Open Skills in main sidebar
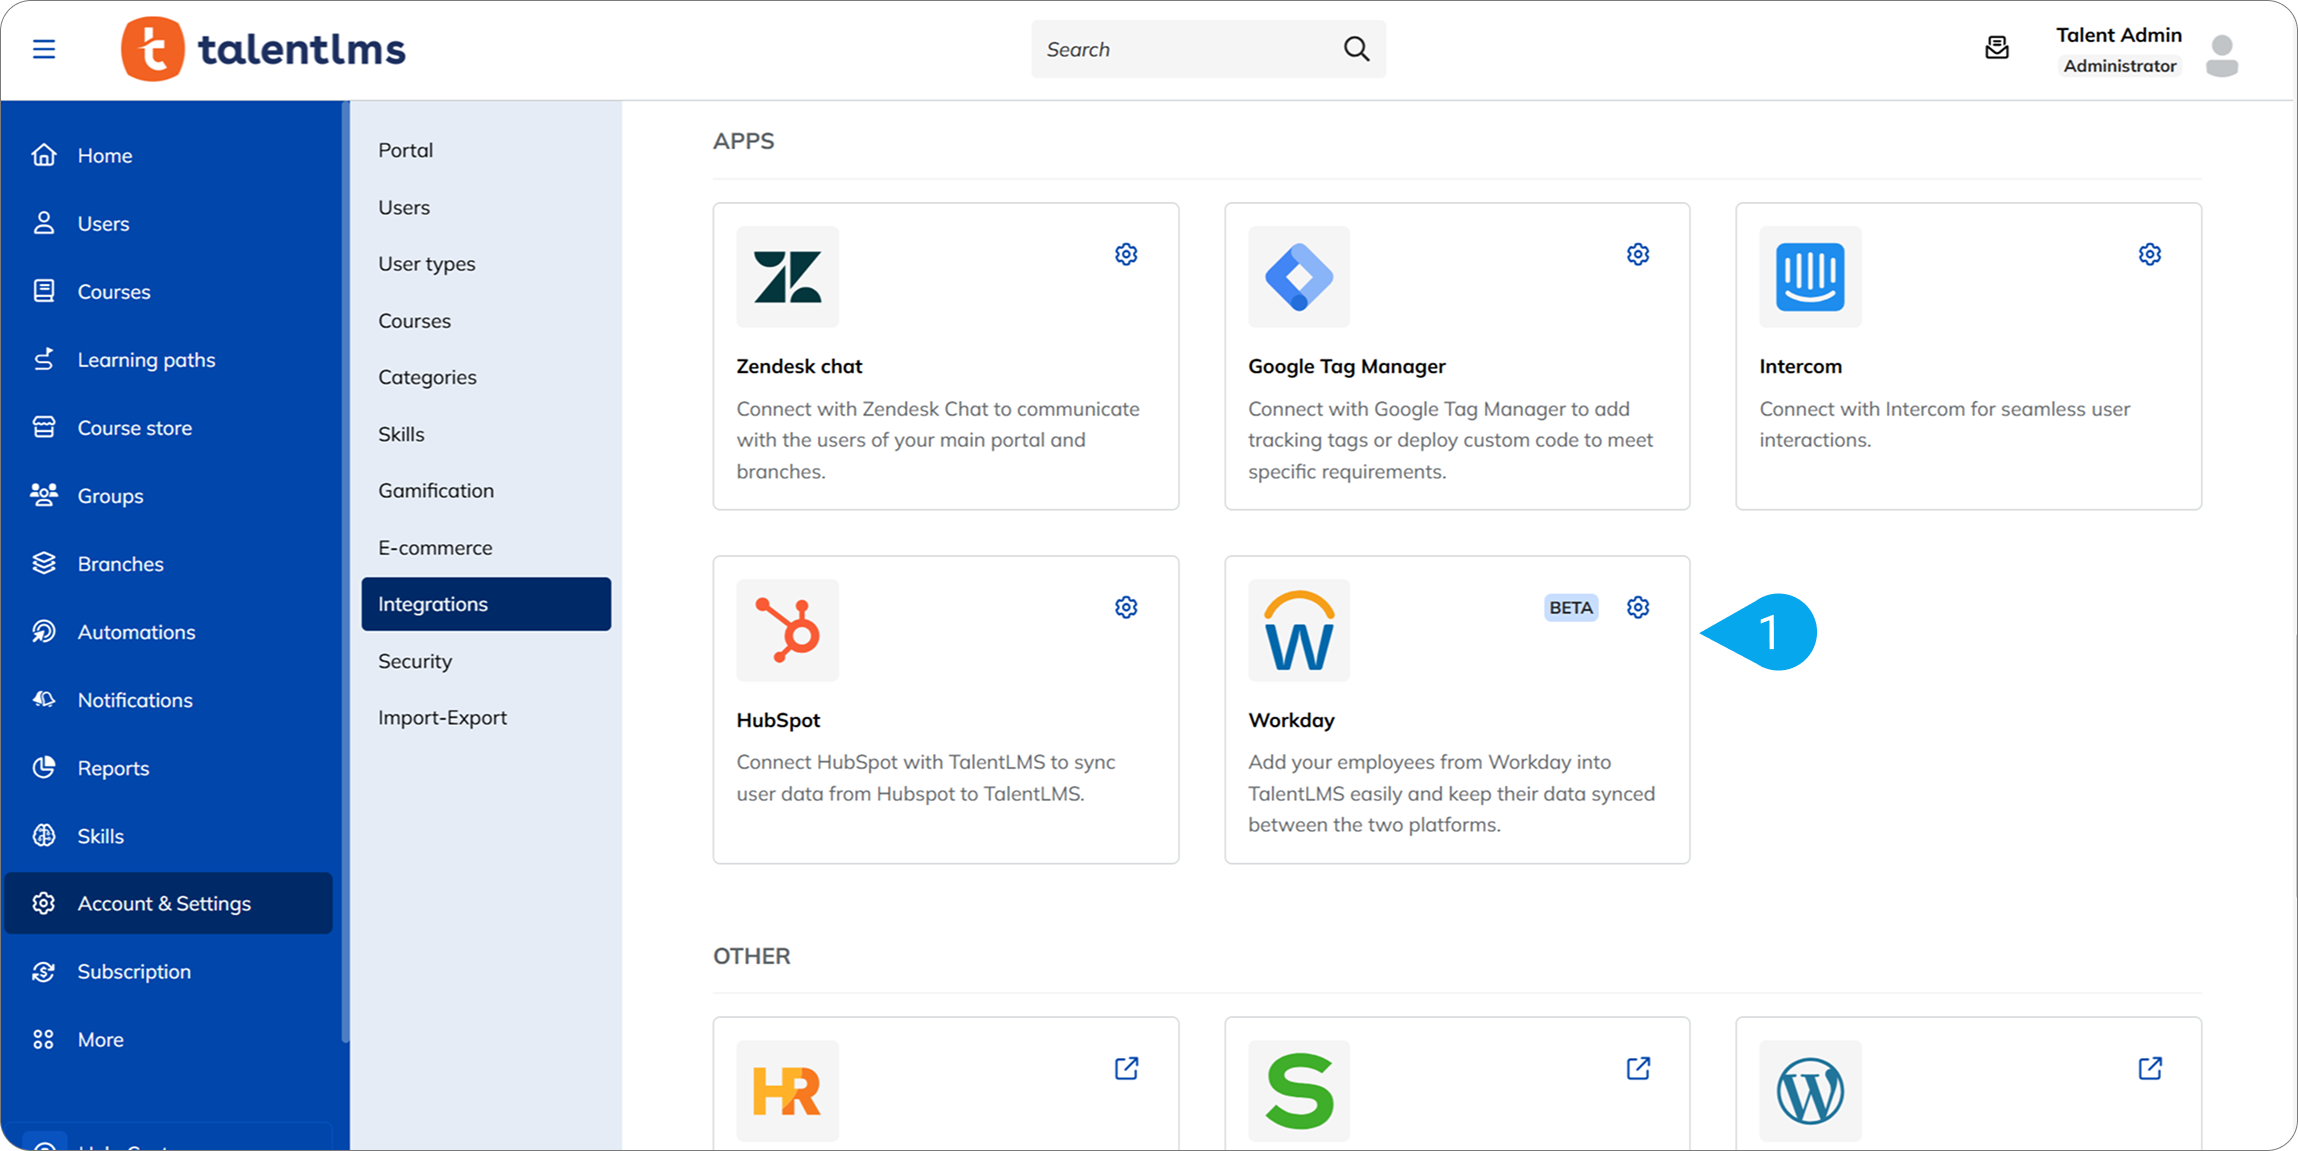 [x=168, y=835]
